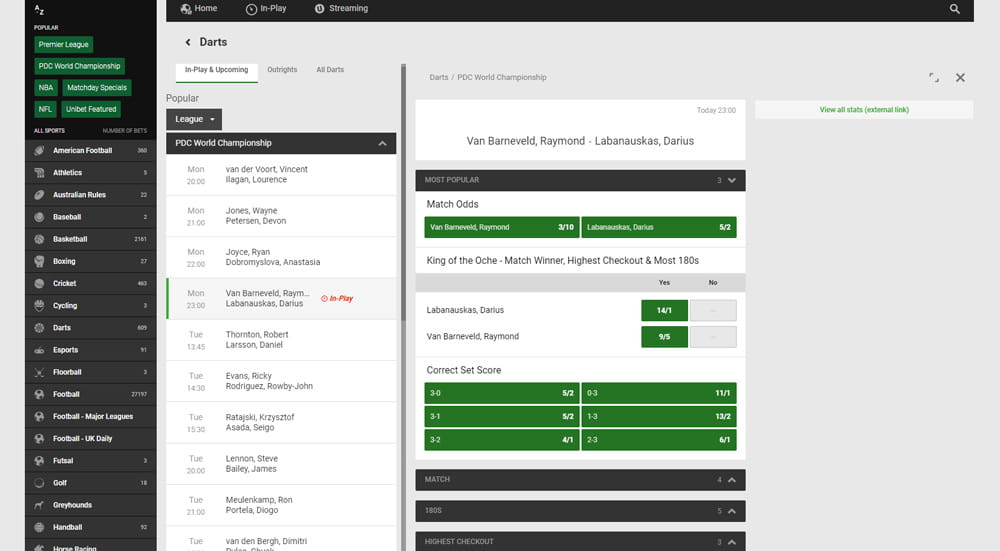This screenshot has height=551, width=1000.
Task: Go to the Home menu item
Action: (199, 8)
